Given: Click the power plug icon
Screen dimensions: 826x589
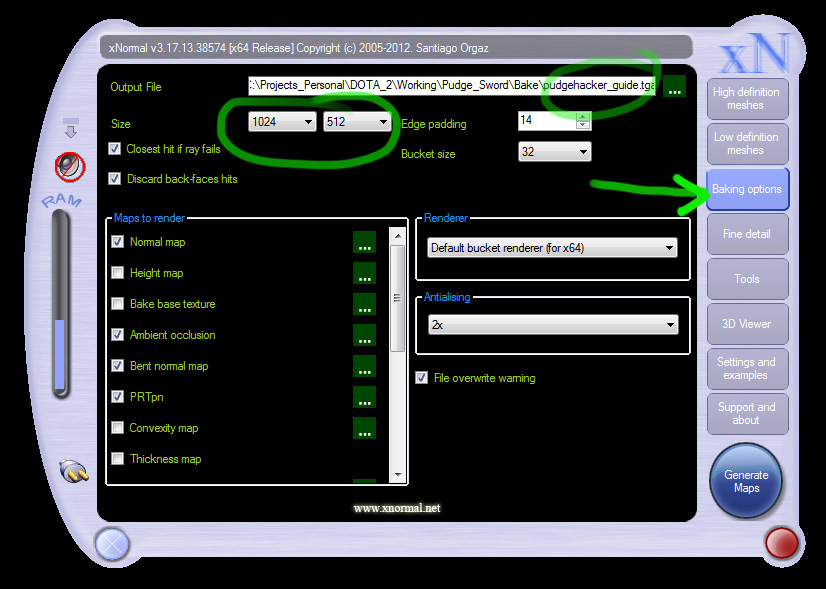Looking at the screenshot, I should pos(74,470).
